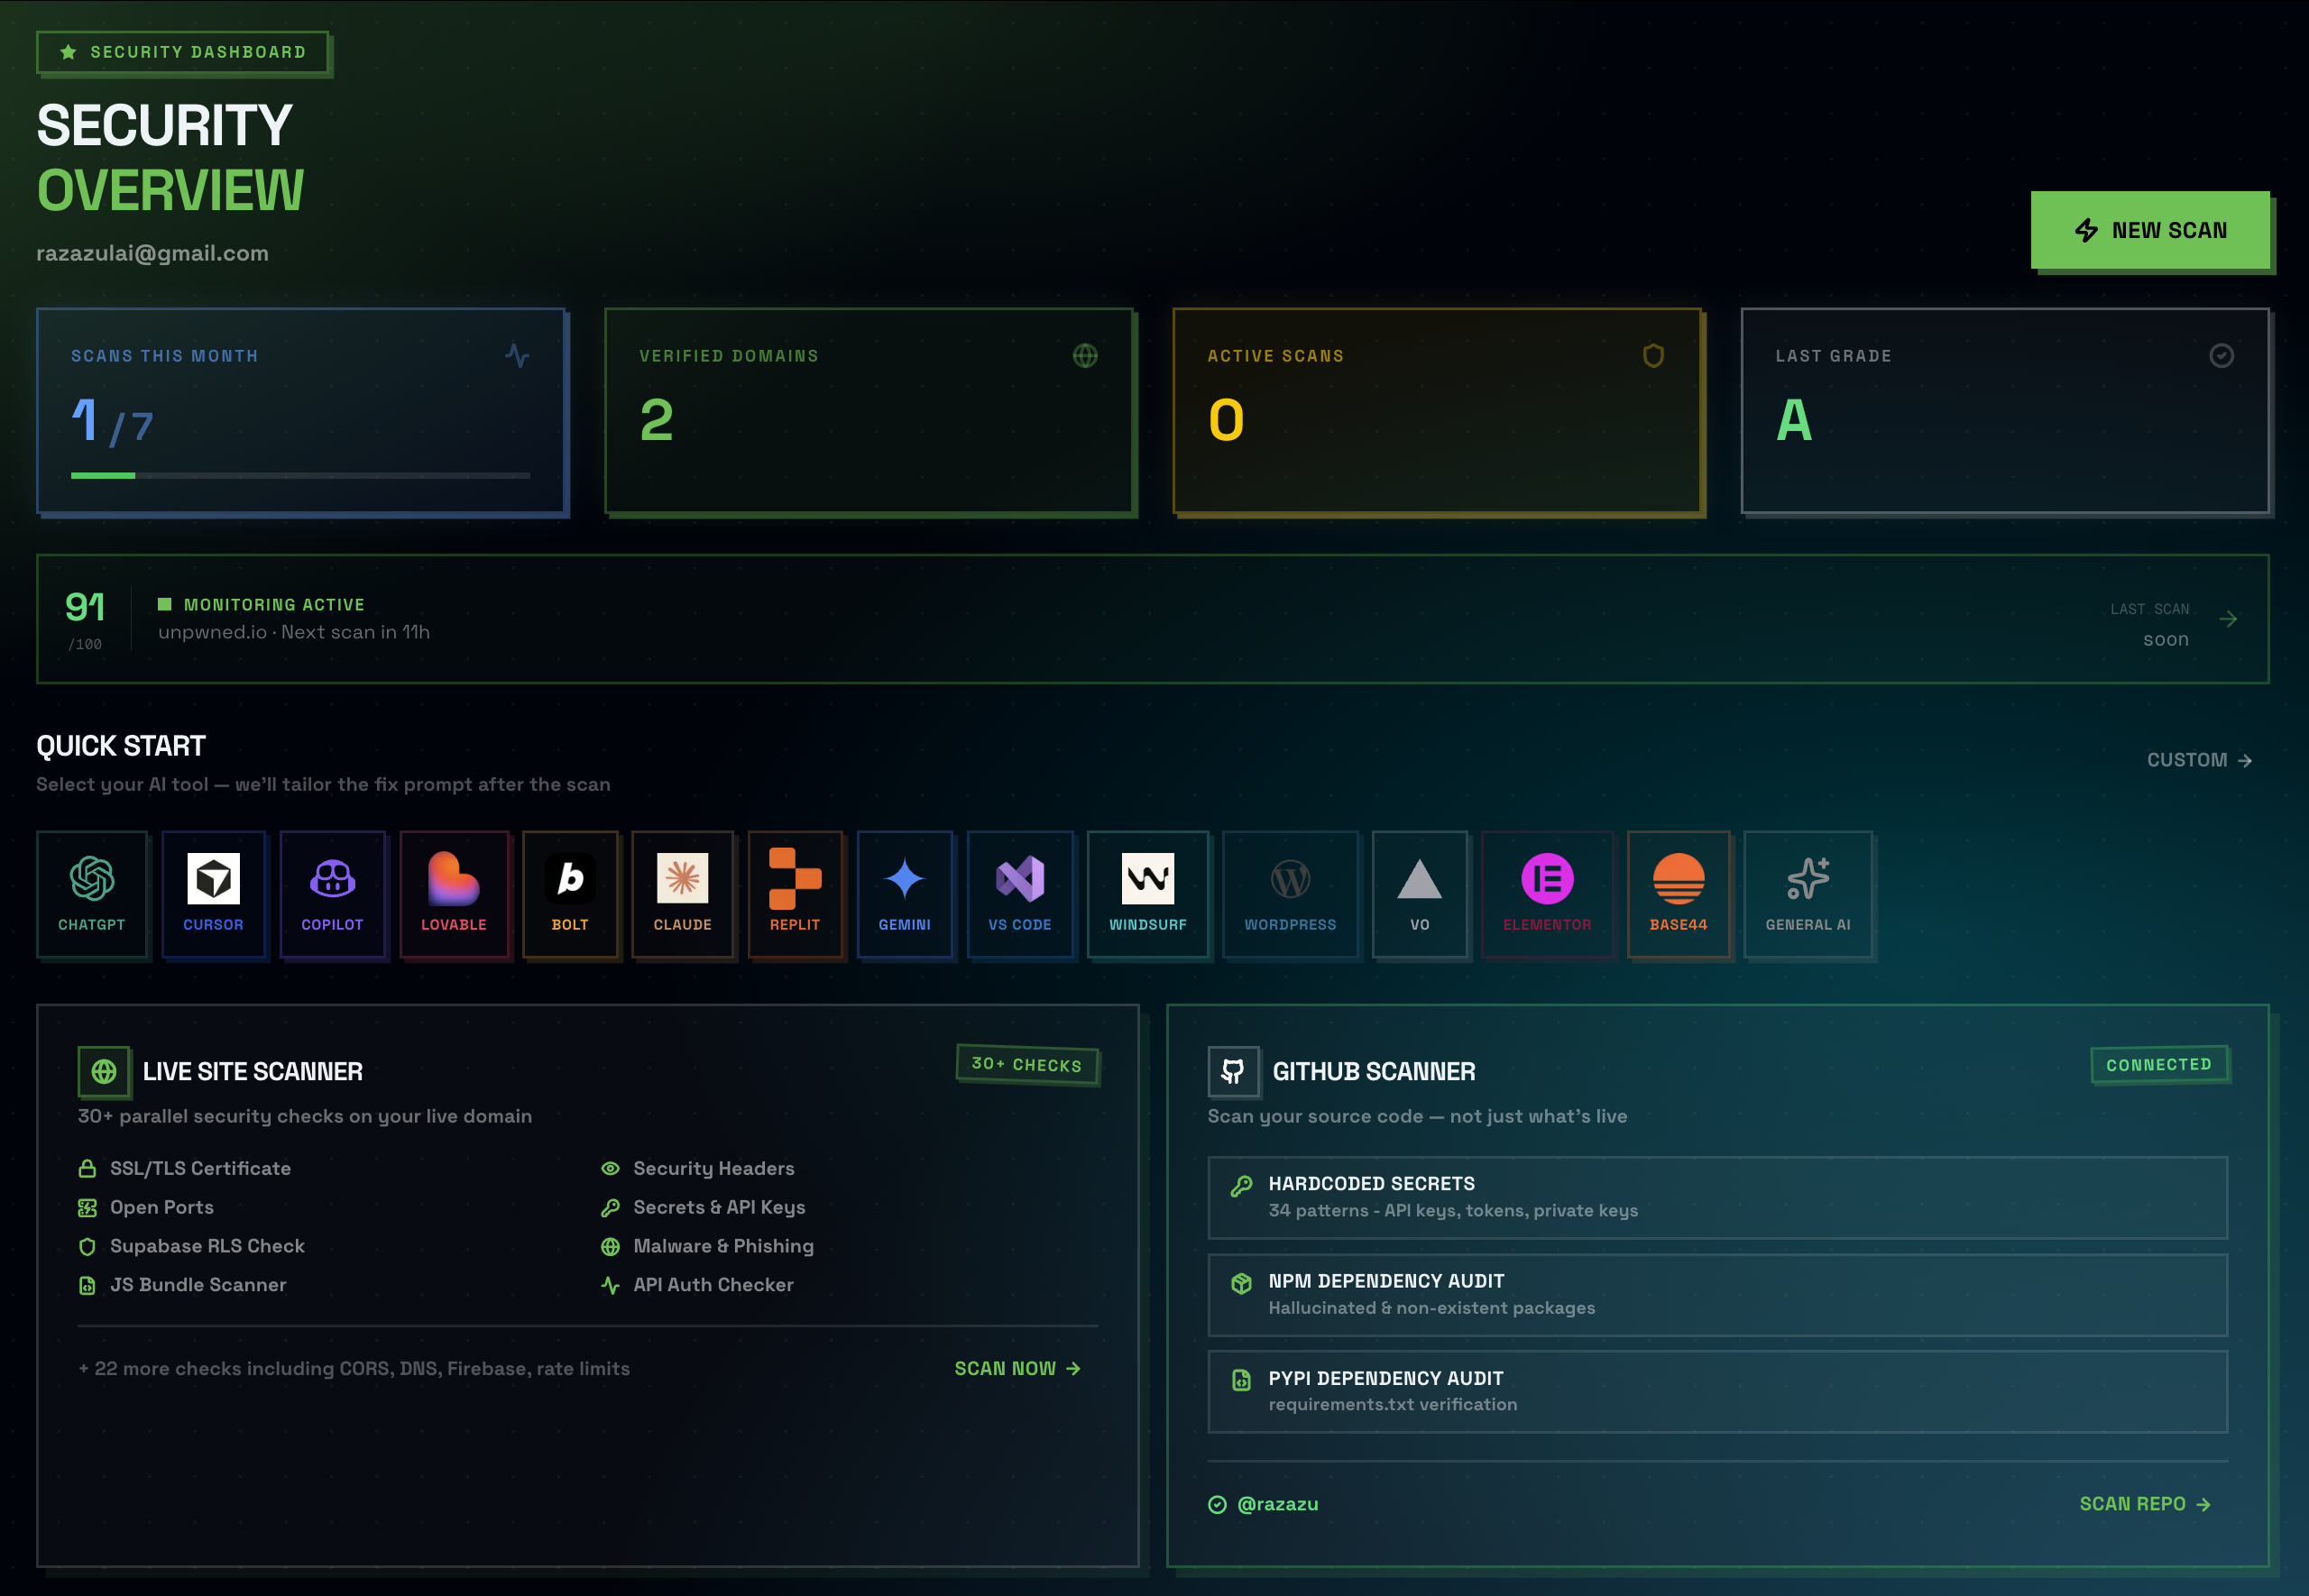Select the NPM Dependency Audit row
The height and width of the screenshot is (1596, 2309).
(1716, 1294)
